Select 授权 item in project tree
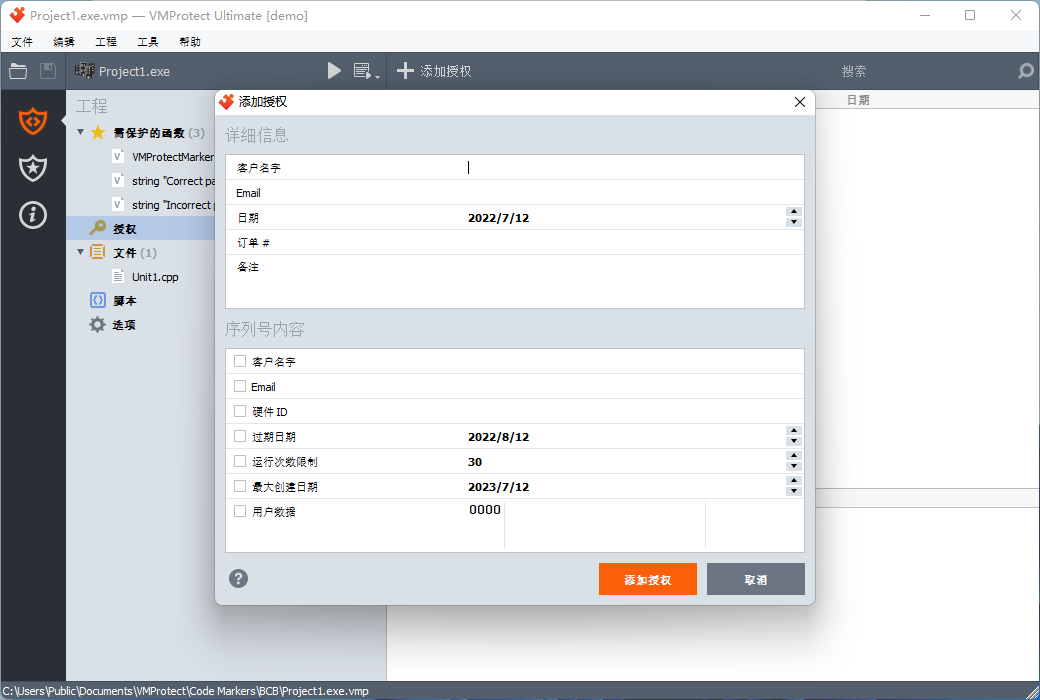 click(125, 229)
